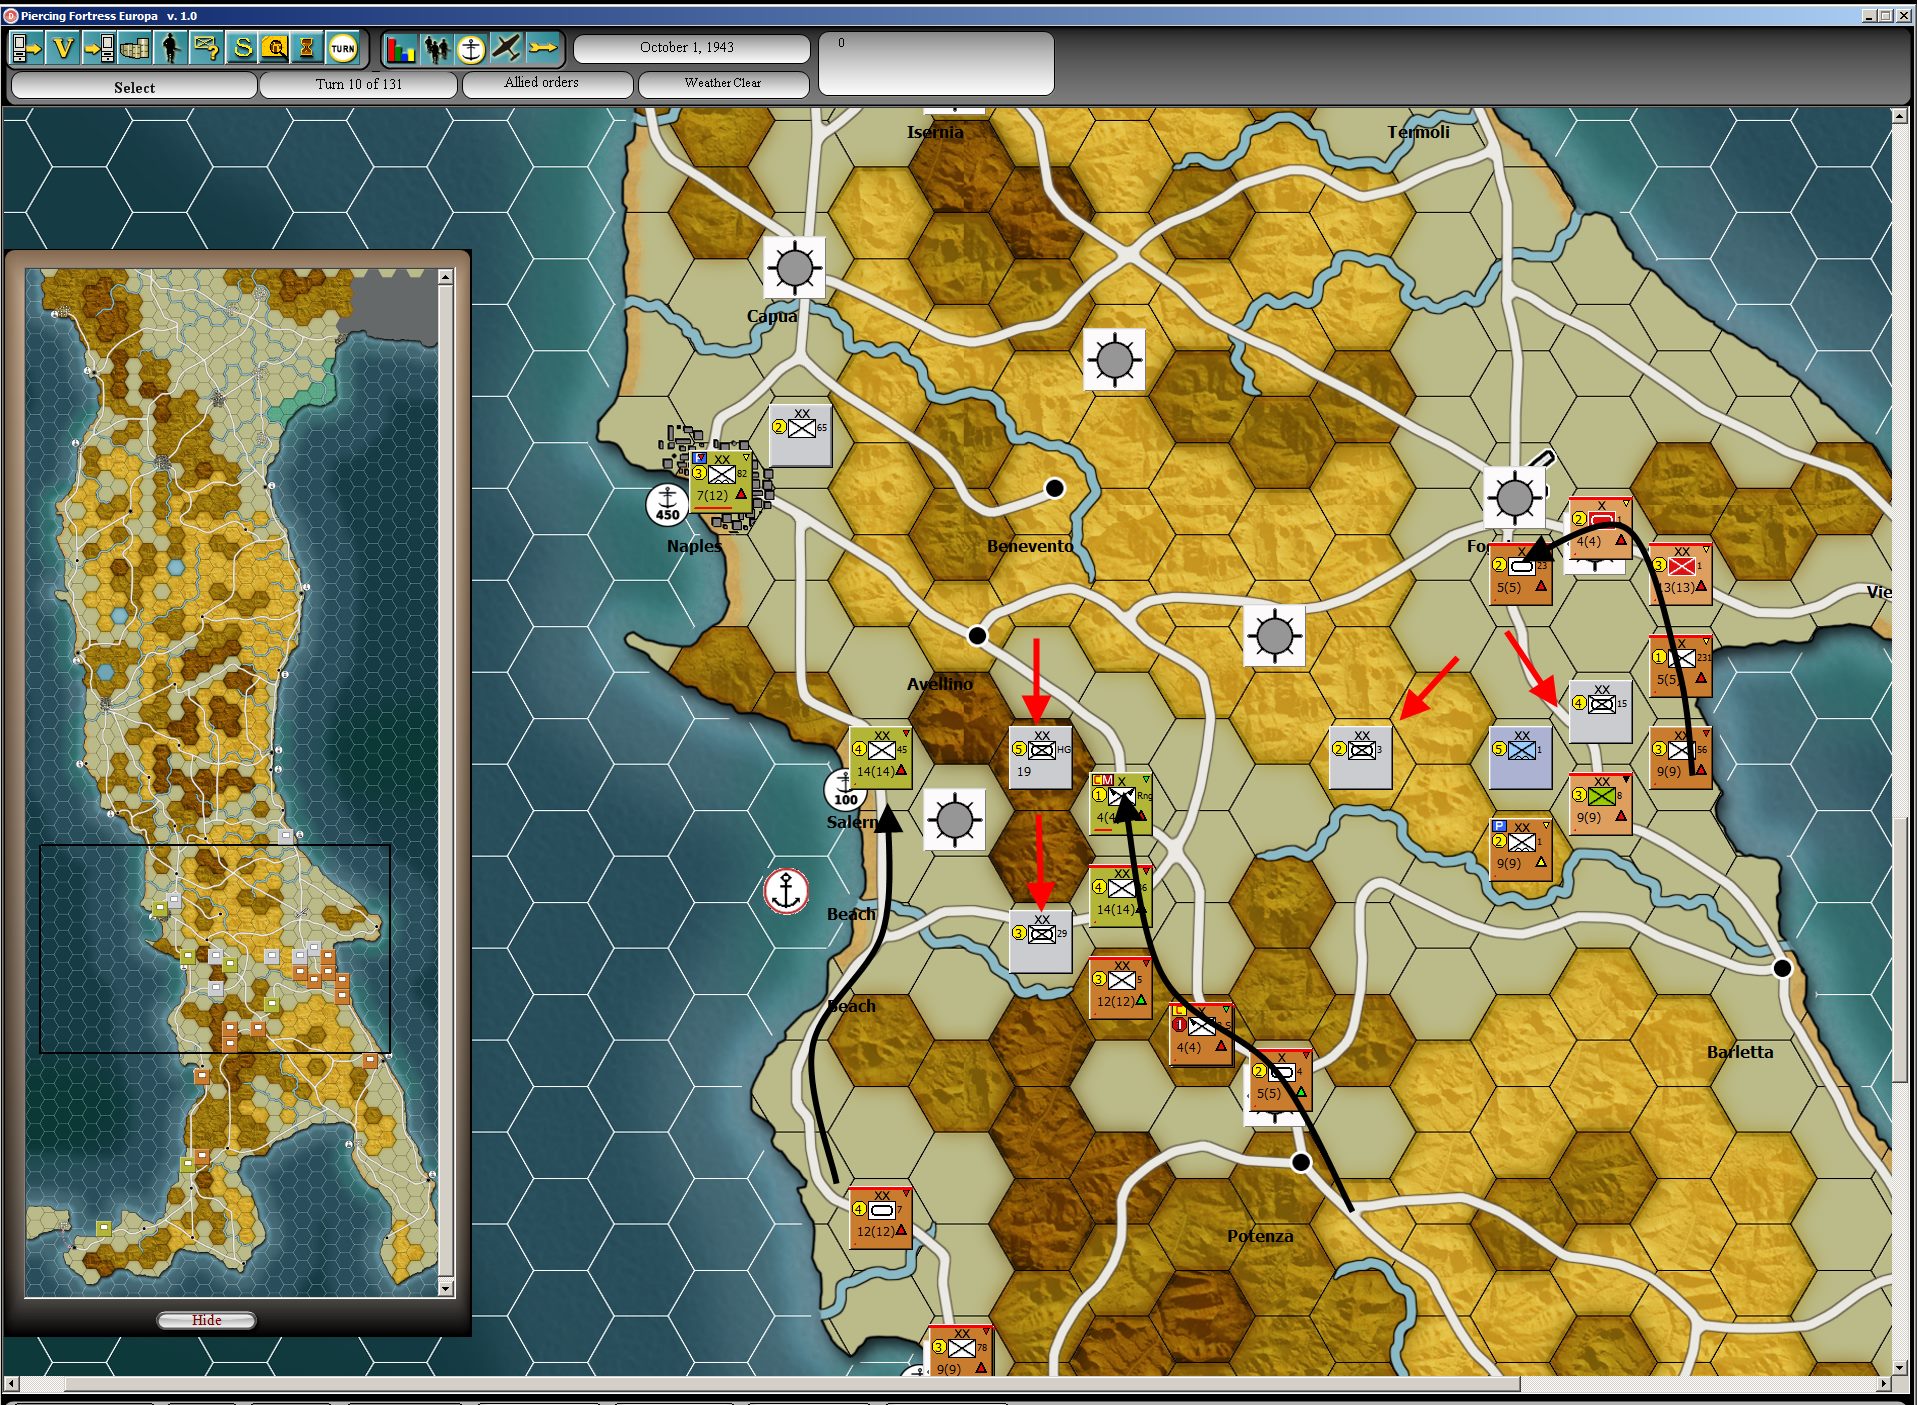Select the blue division counter numbered 1

pos(1521,757)
